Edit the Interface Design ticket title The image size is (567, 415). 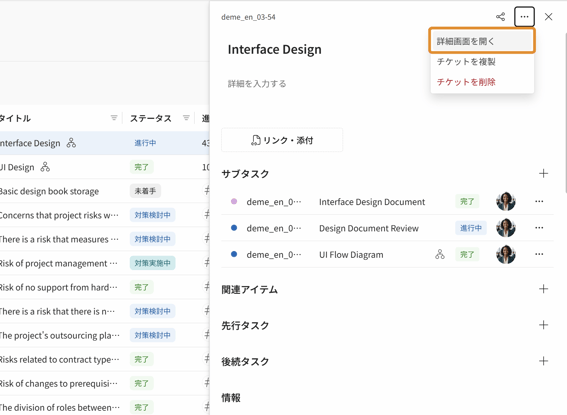[274, 49]
